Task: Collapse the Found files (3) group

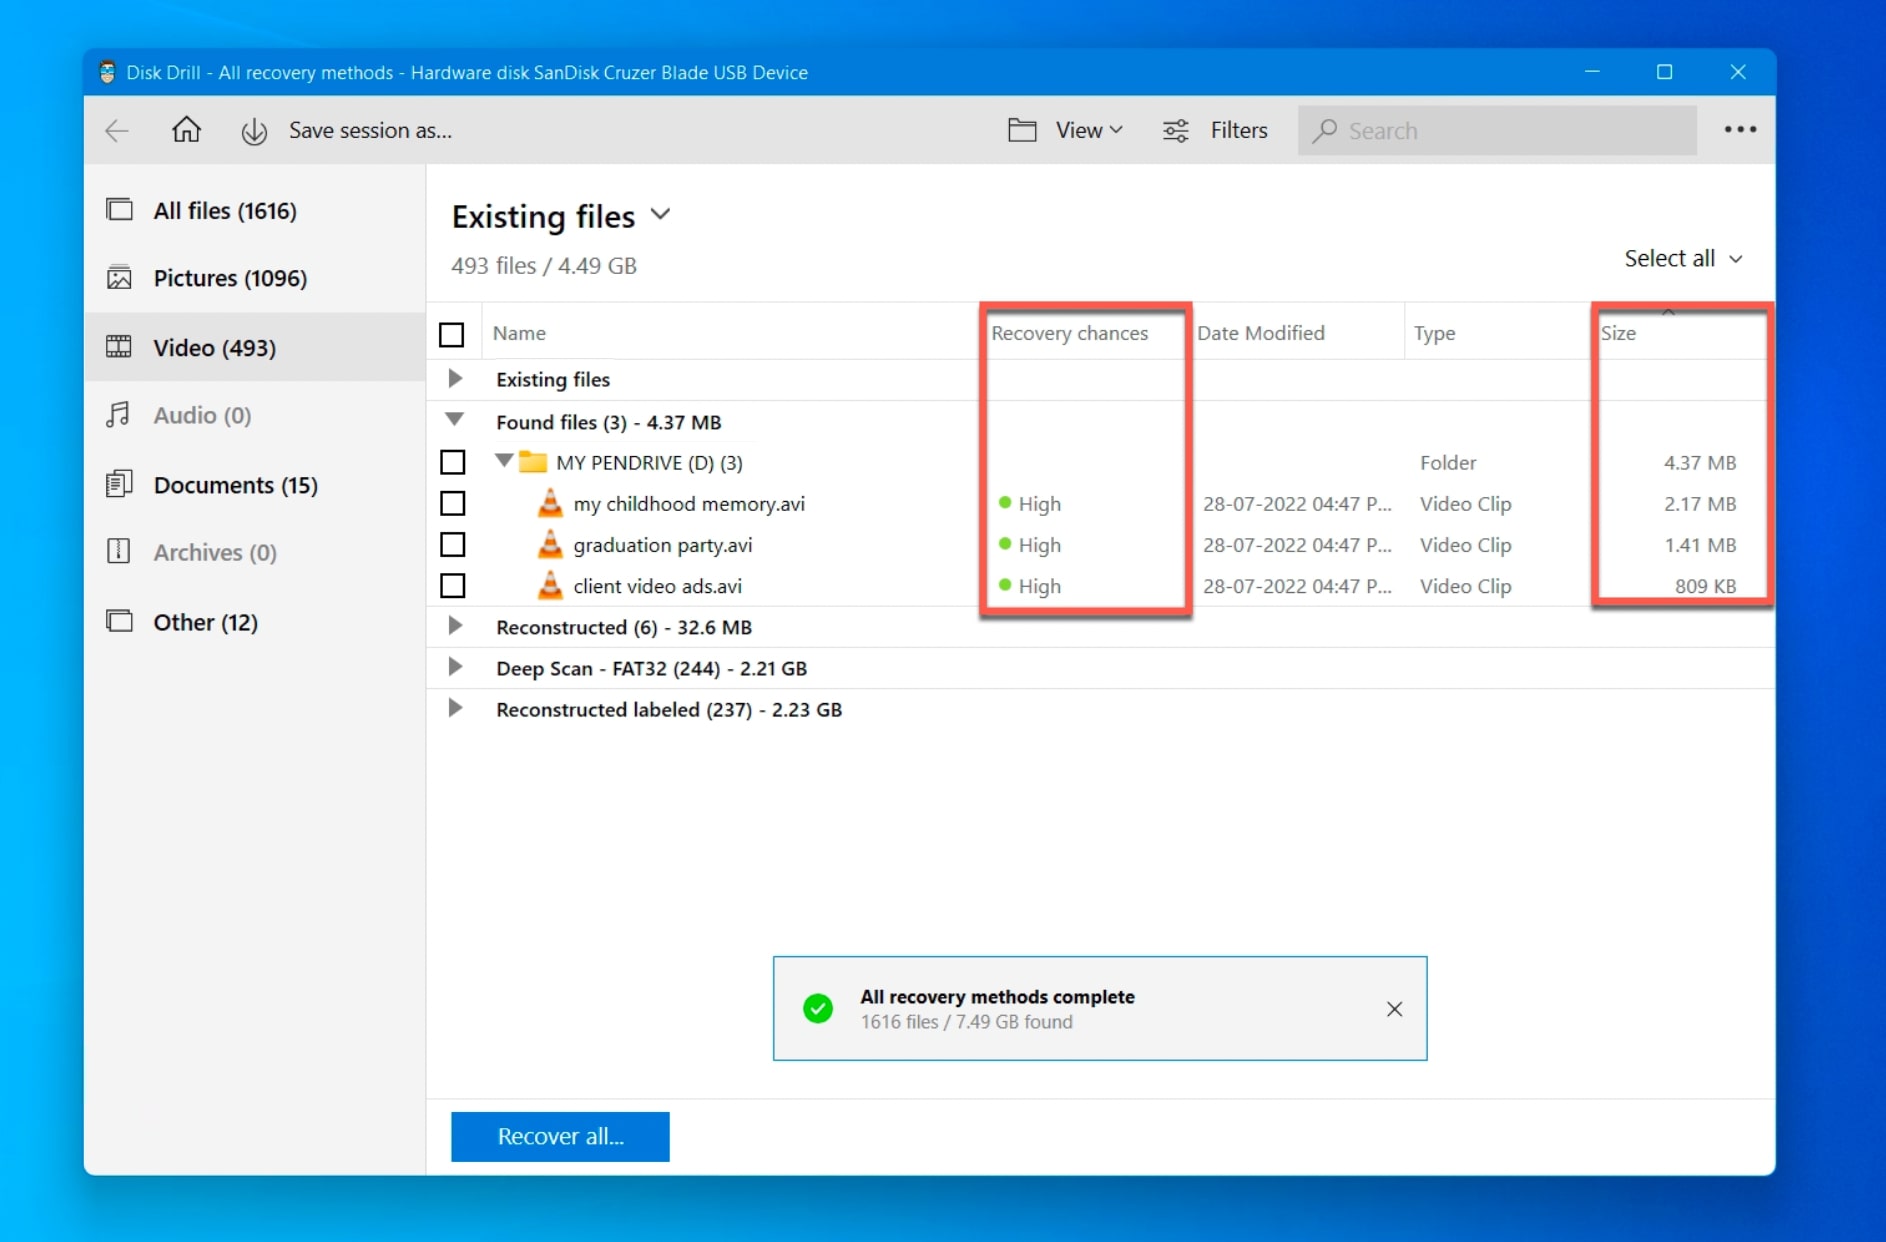Action: coord(455,420)
